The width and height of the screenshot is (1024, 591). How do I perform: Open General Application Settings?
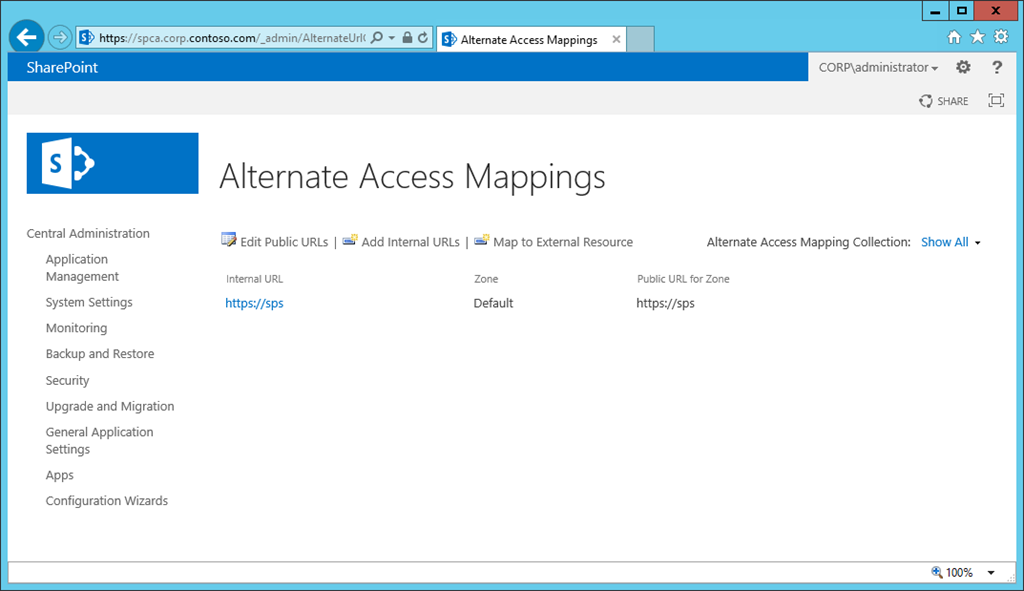pos(99,441)
